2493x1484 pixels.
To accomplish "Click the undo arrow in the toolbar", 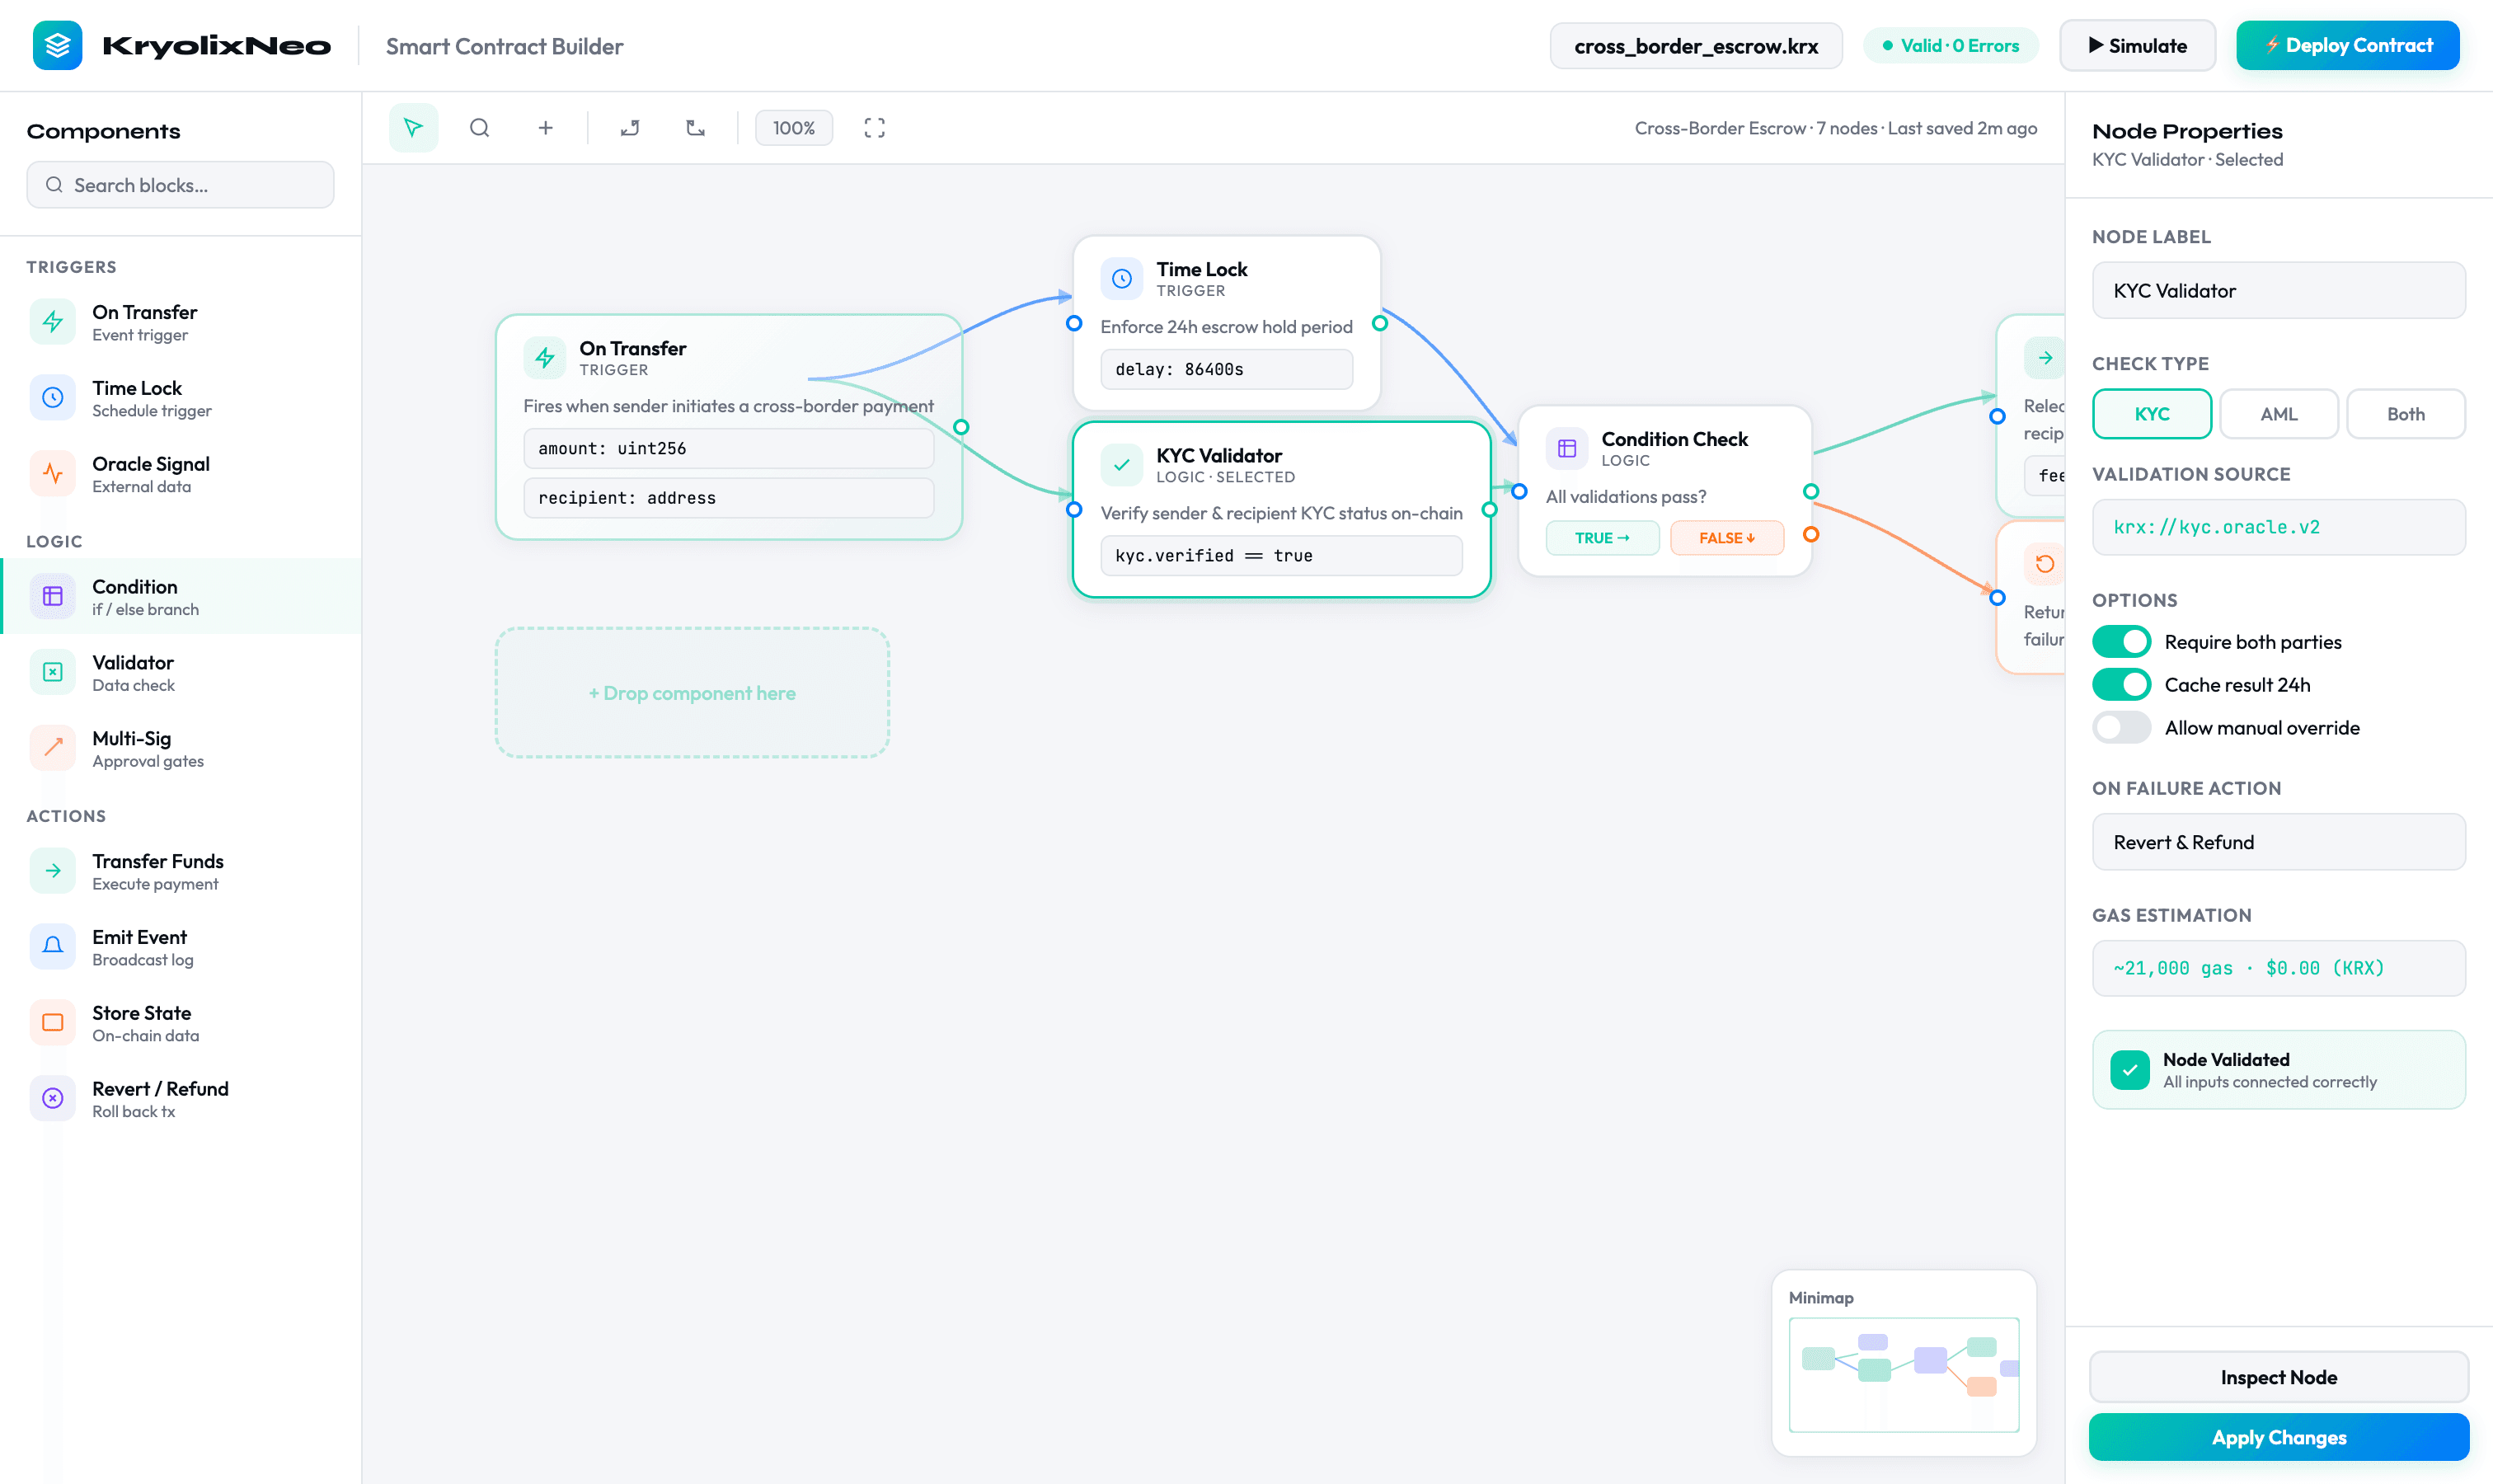I will click(x=630, y=128).
